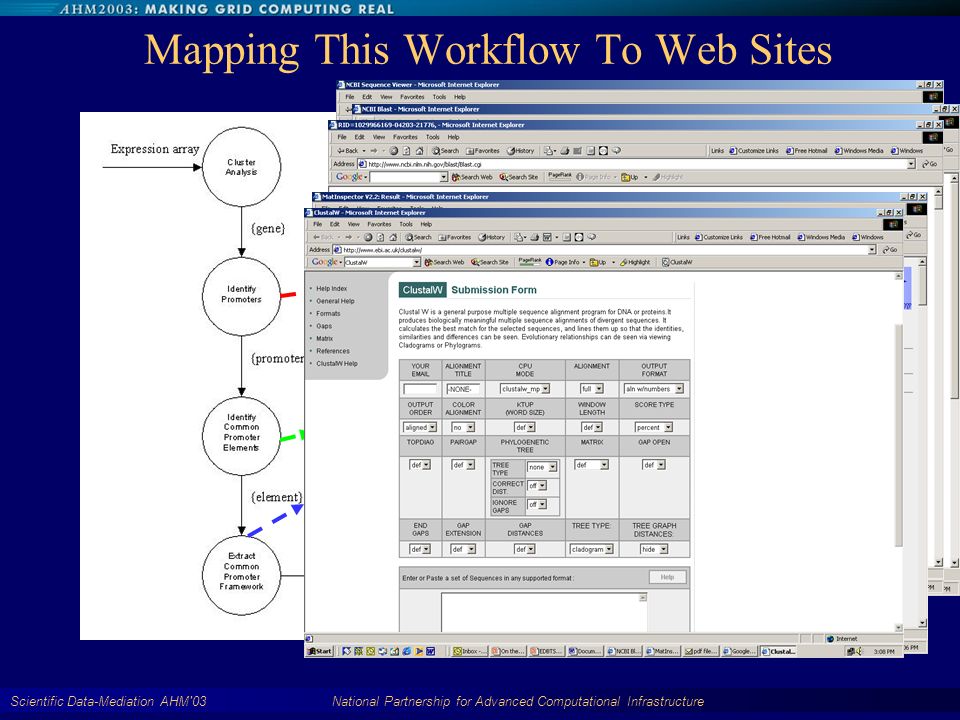Click the Formats sidebar link
Screen dimensions: 960x720
pos(328,313)
